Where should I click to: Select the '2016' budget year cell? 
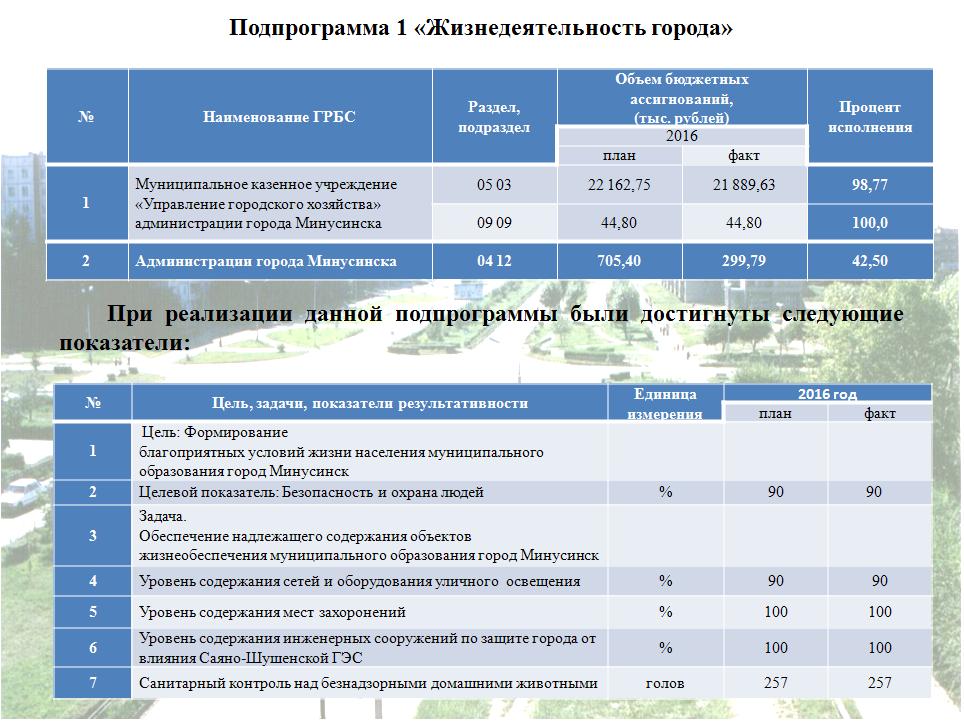pyautogui.click(x=682, y=136)
